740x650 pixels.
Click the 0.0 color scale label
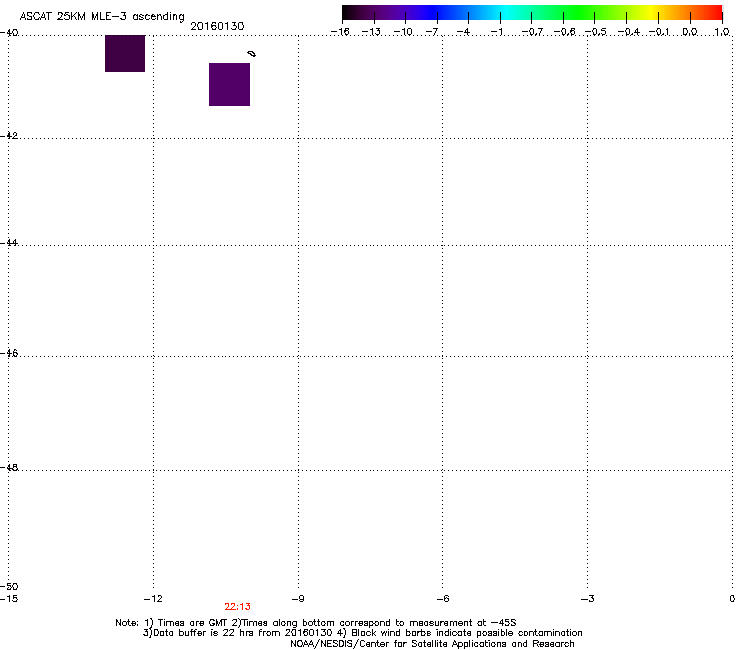[x=690, y=32]
